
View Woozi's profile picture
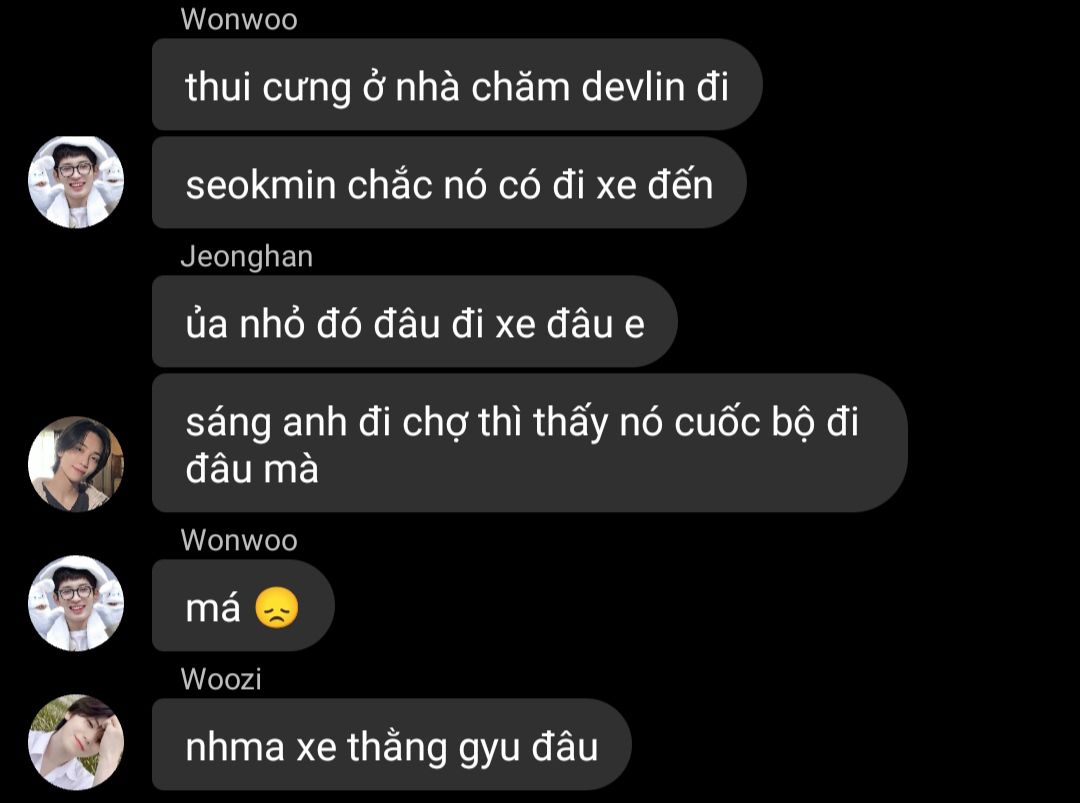pyautogui.click(x=76, y=742)
